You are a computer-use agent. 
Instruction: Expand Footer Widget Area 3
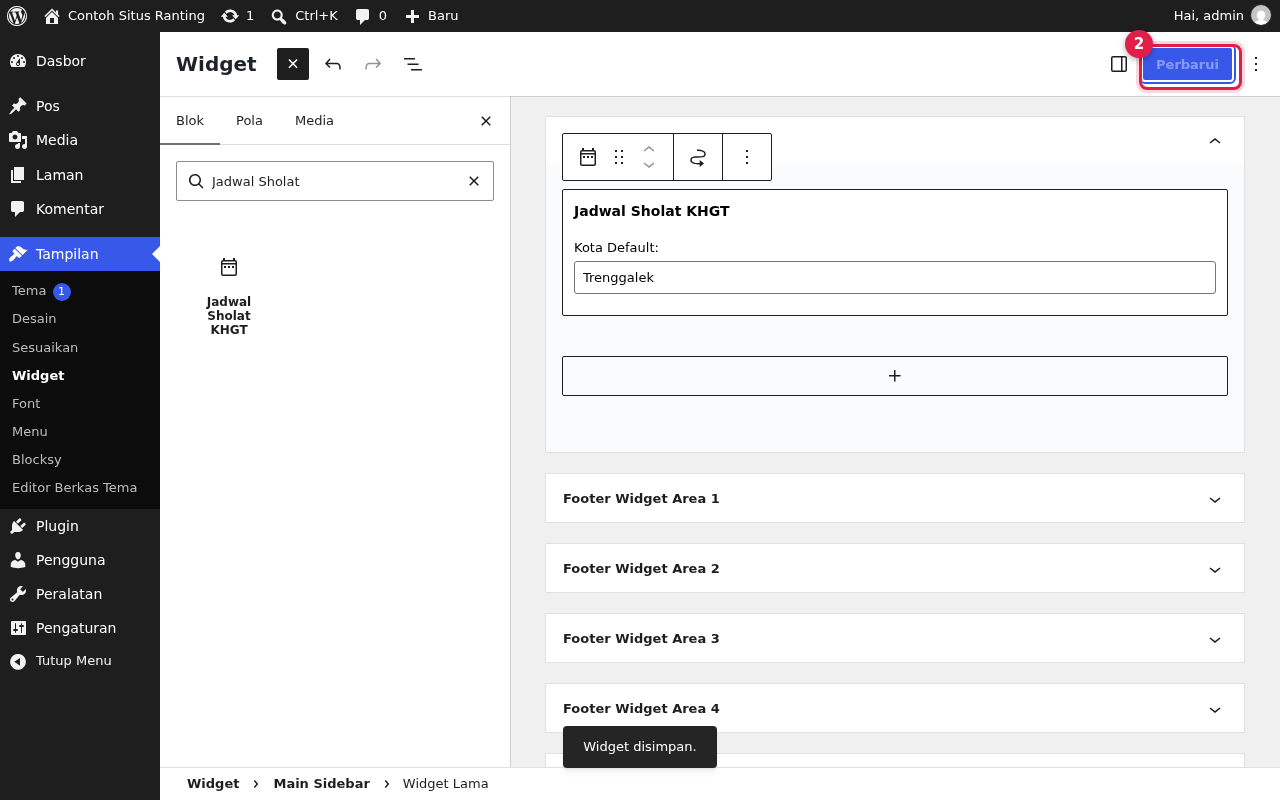[895, 638]
